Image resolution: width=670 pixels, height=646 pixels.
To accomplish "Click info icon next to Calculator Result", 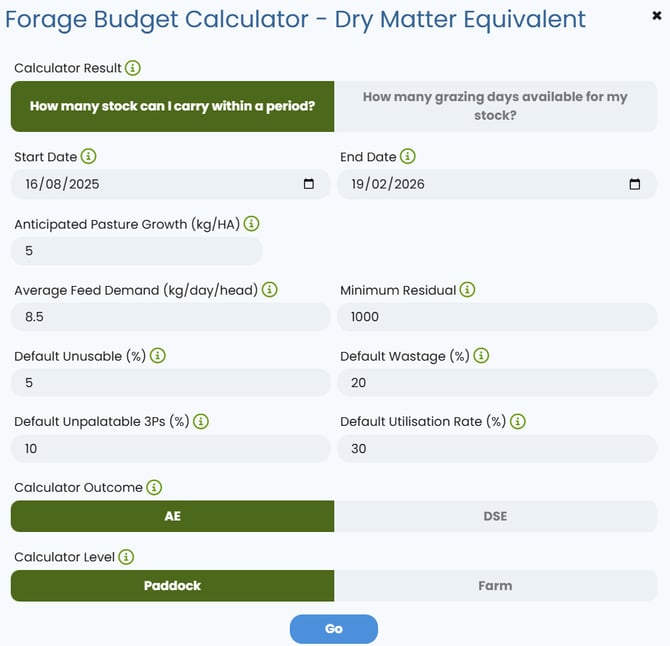I will [x=132, y=68].
